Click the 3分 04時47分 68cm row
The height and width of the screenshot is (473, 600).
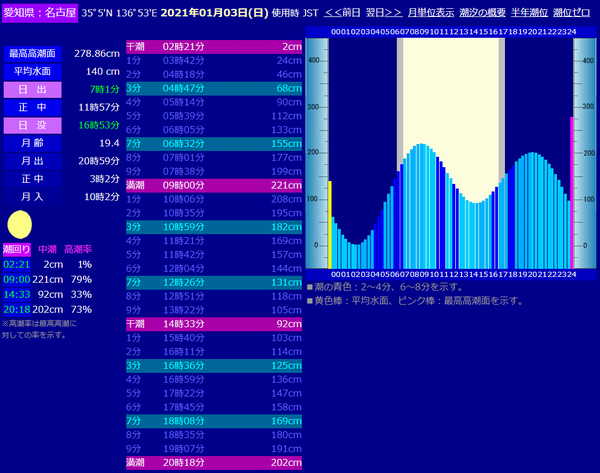(x=214, y=88)
